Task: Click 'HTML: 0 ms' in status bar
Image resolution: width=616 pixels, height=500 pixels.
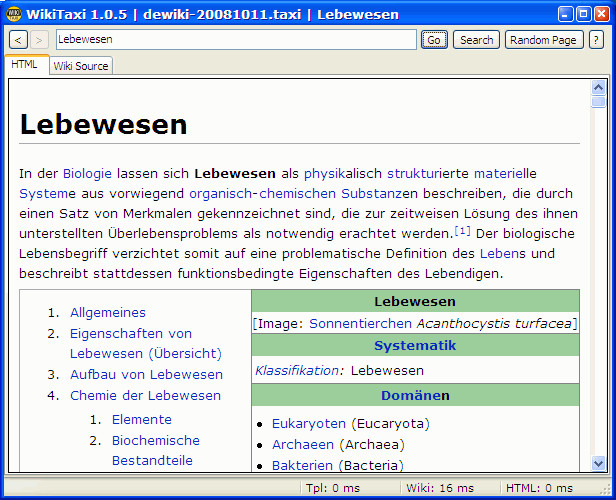Action: 539,488
